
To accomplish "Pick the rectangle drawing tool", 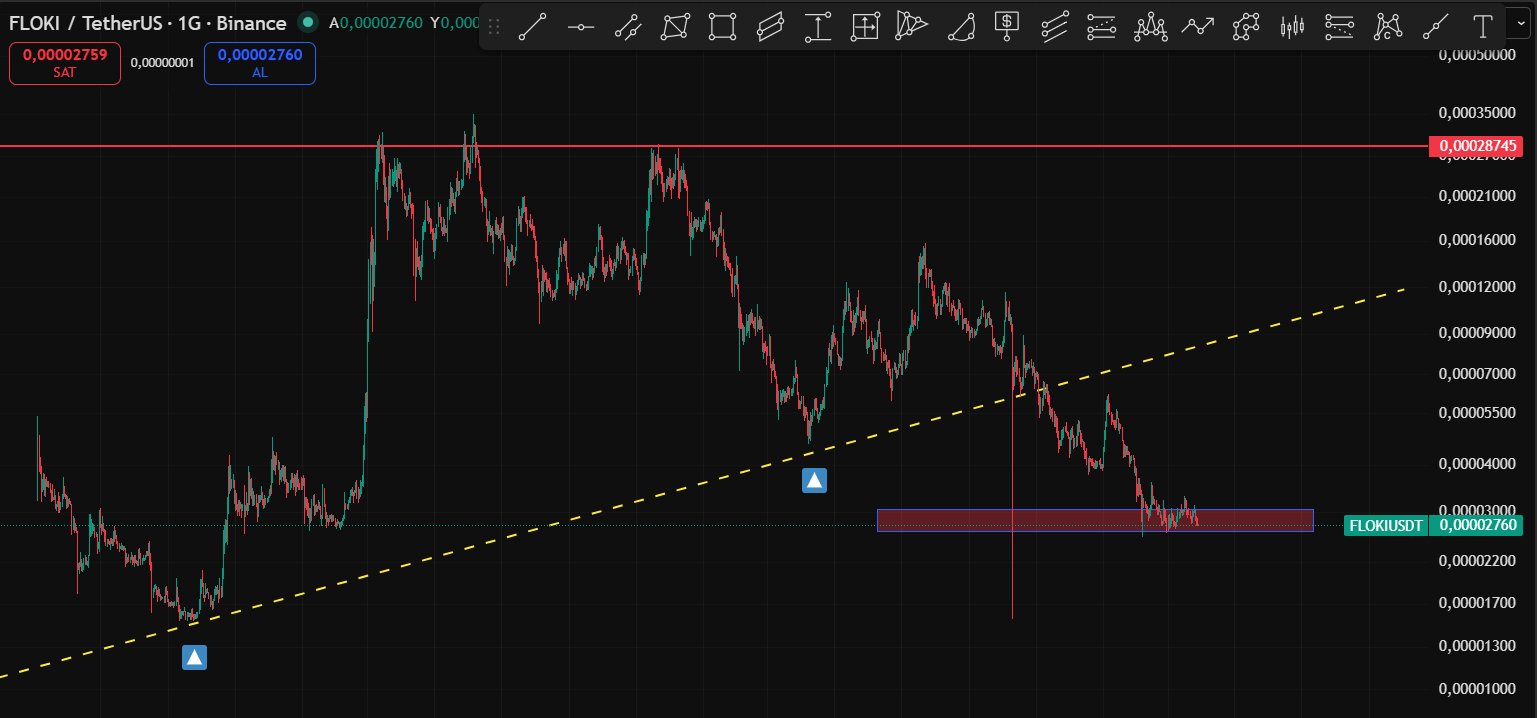I will pyautogui.click(x=722, y=27).
